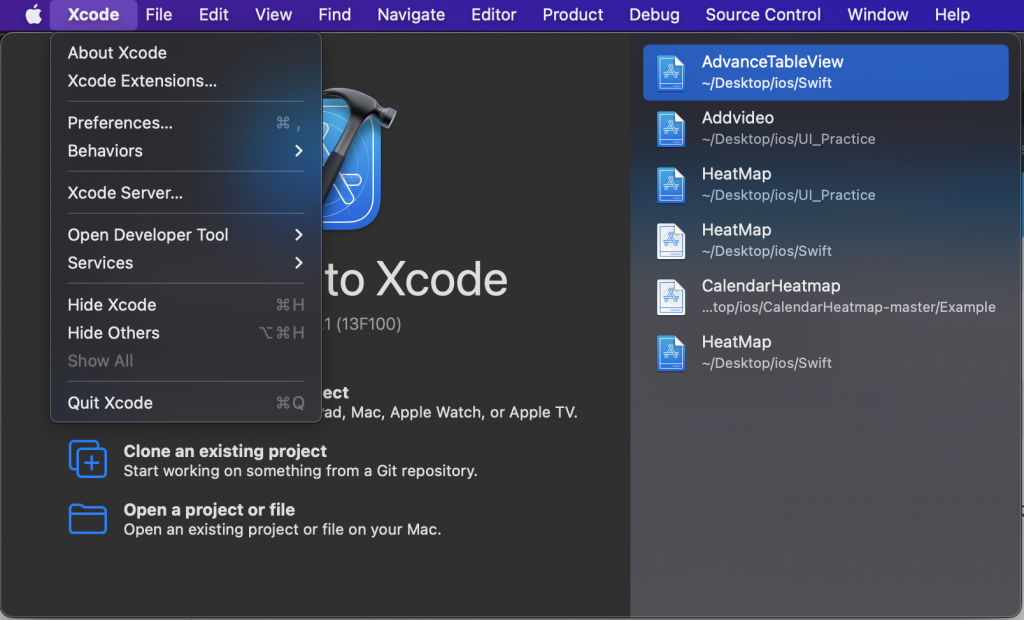Click Open a project or file
Image resolution: width=1024 pixels, height=620 pixels.
click(209, 510)
